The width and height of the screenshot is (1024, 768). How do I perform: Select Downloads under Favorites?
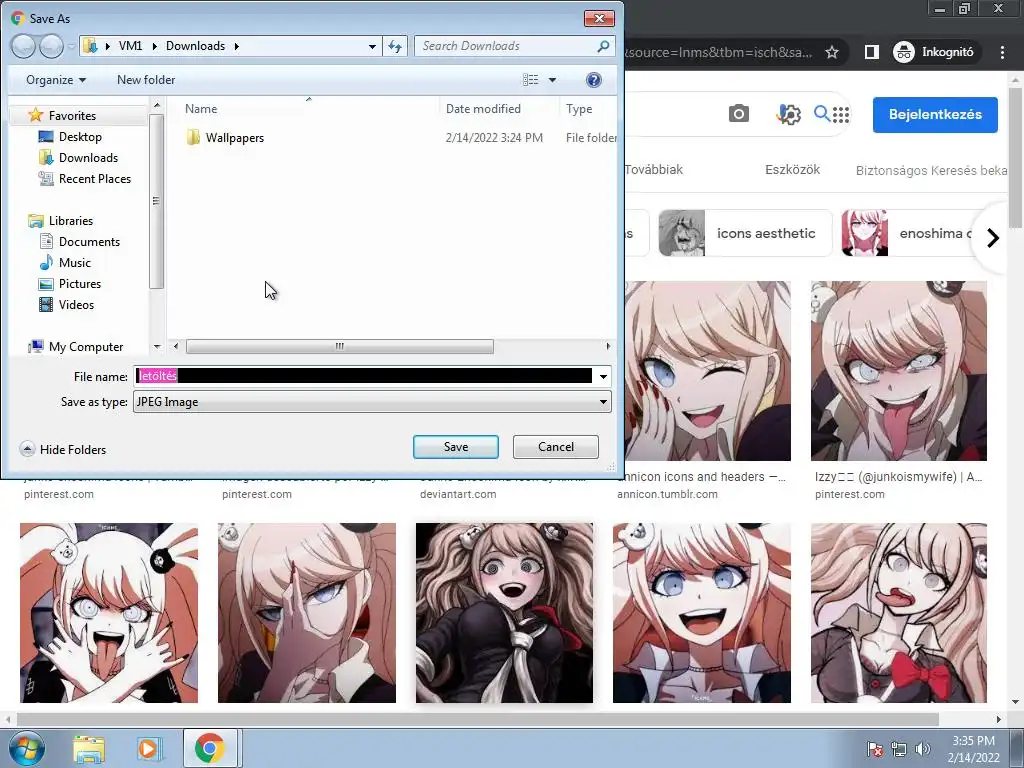pyautogui.click(x=88, y=157)
